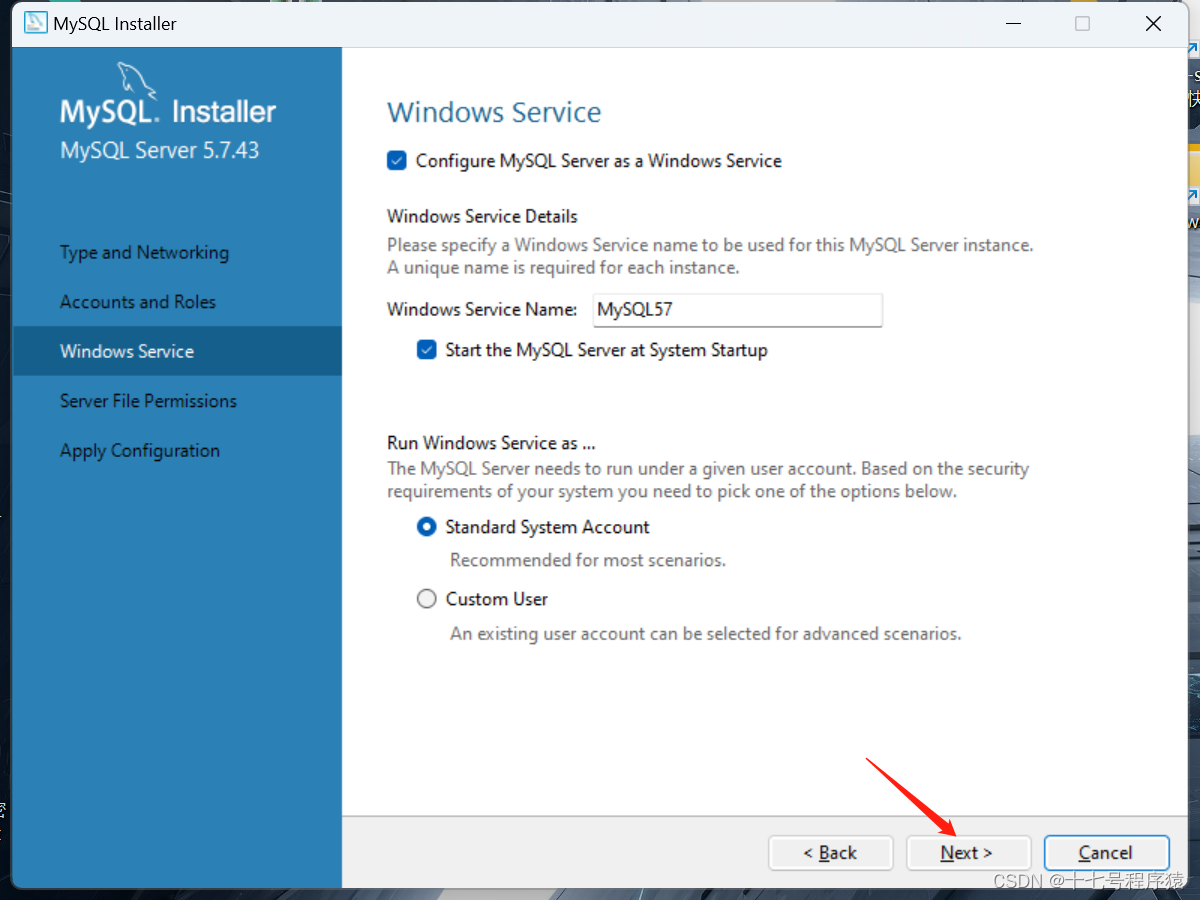This screenshot has height=900, width=1200.
Task: Go to Server File Permissions step
Action: pos(148,401)
